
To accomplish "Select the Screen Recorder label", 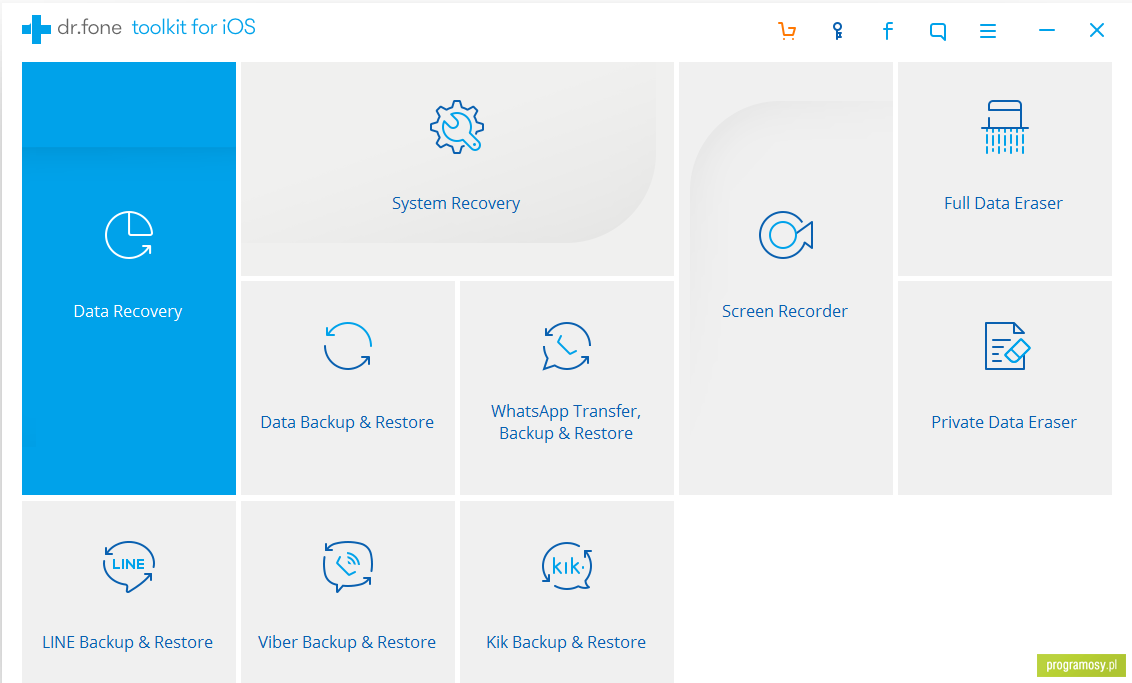I will click(785, 311).
